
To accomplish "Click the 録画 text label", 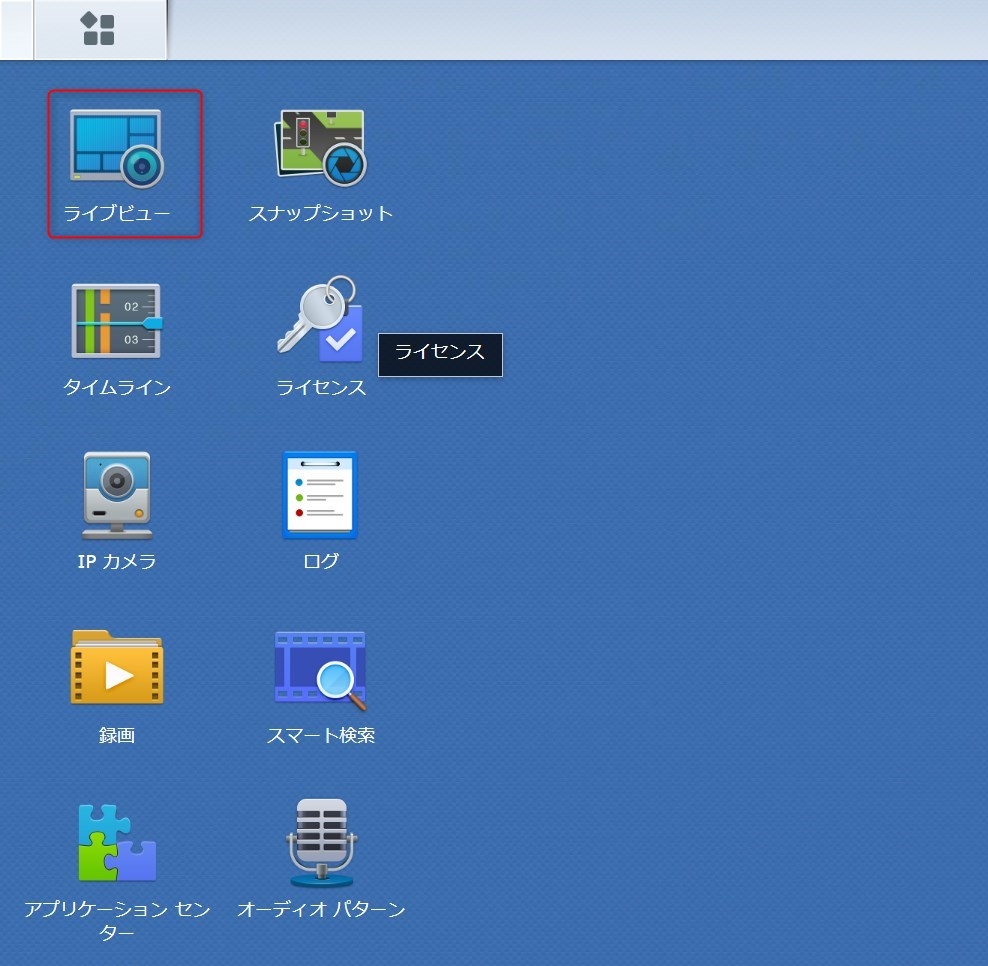I will click(117, 735).
